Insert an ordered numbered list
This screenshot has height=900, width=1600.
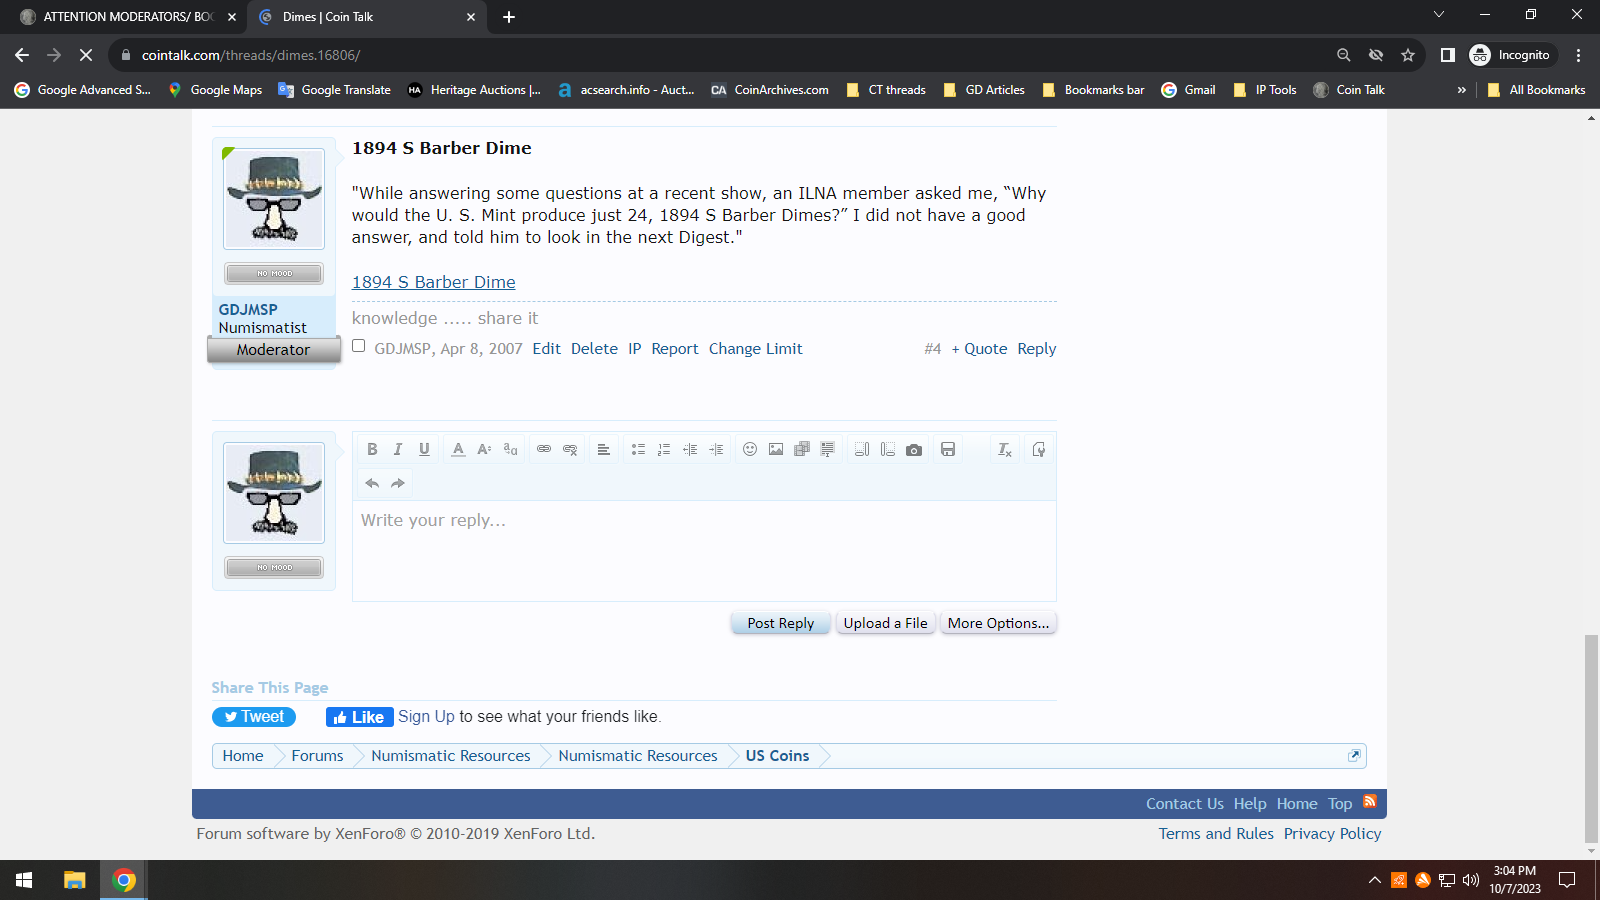pyautogui.click(x=664, y=450)
